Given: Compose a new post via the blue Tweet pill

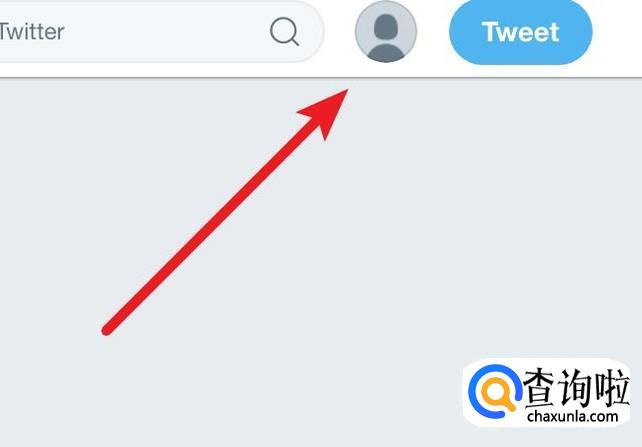Looking at the screenshot, I should (x=521, y=32).
